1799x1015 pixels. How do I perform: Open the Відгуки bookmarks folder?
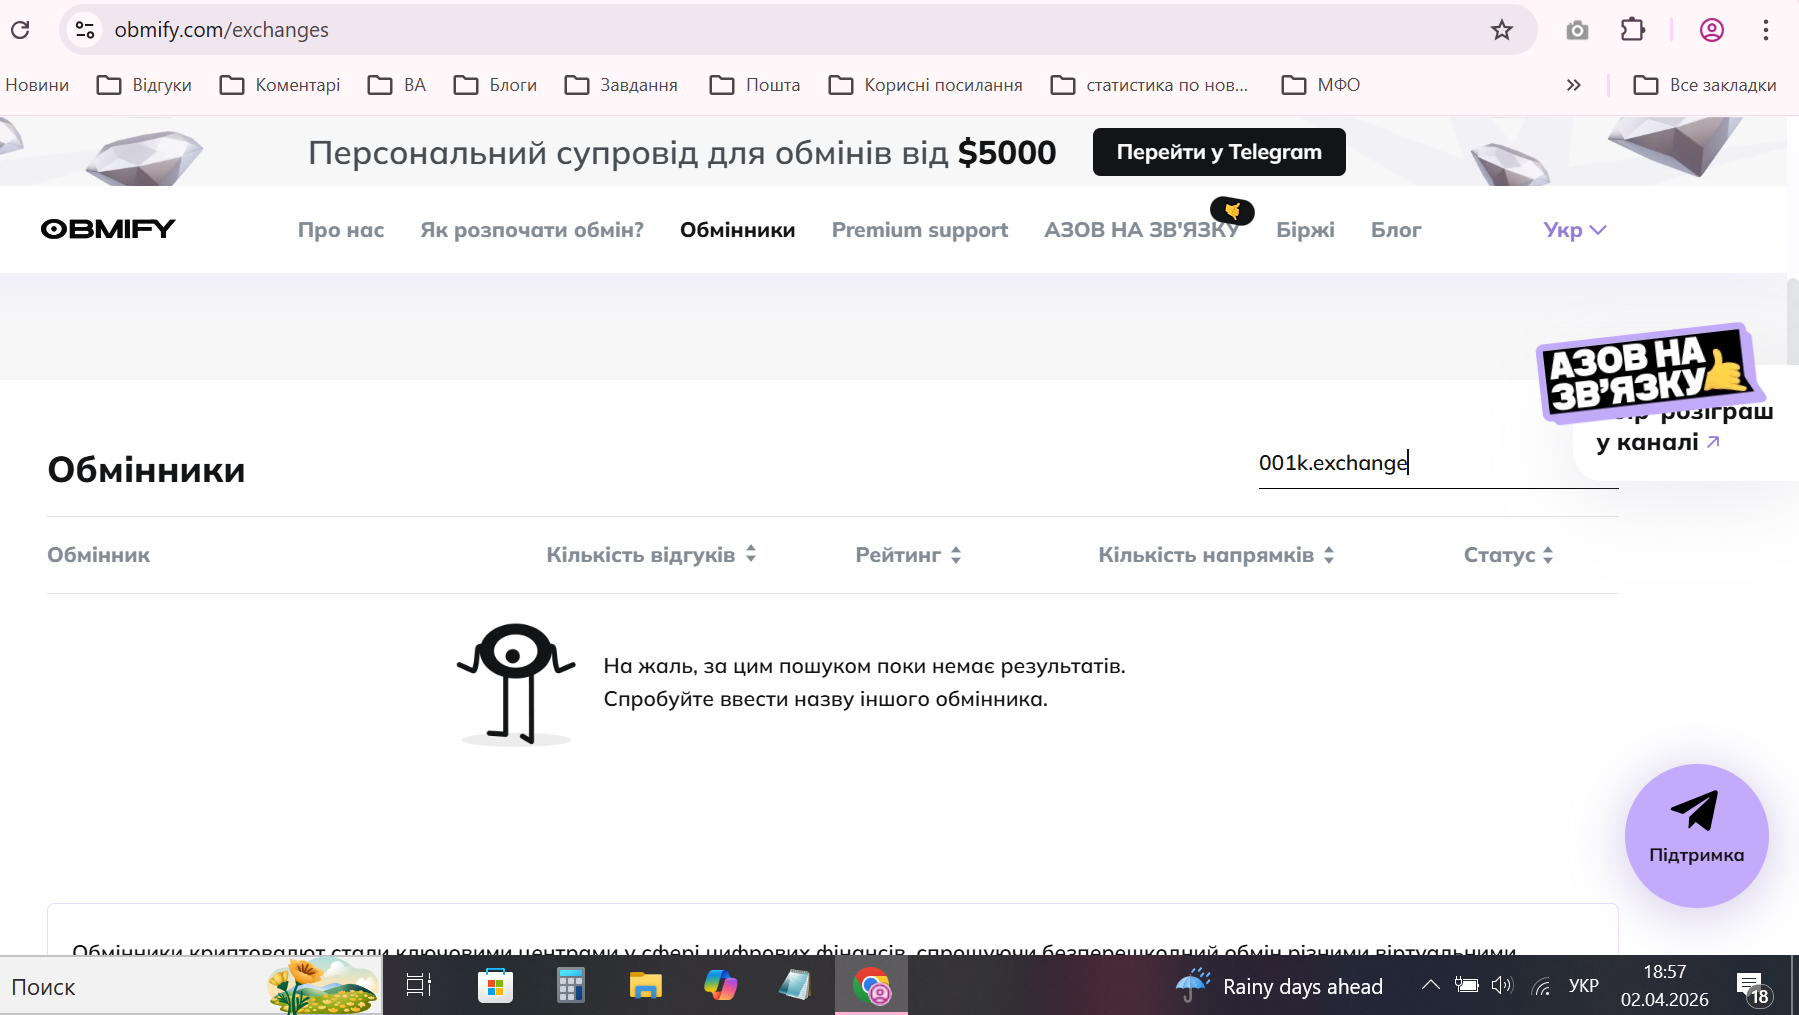[144, 85]
